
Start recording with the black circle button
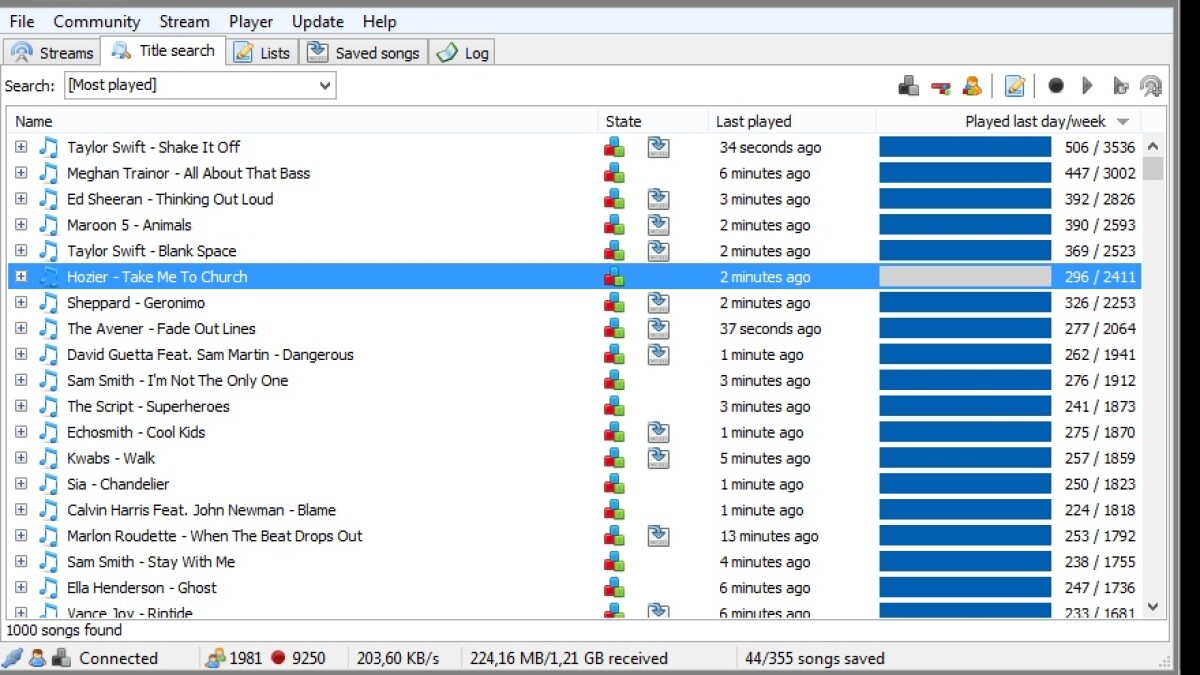click(x=1056, y=86)
